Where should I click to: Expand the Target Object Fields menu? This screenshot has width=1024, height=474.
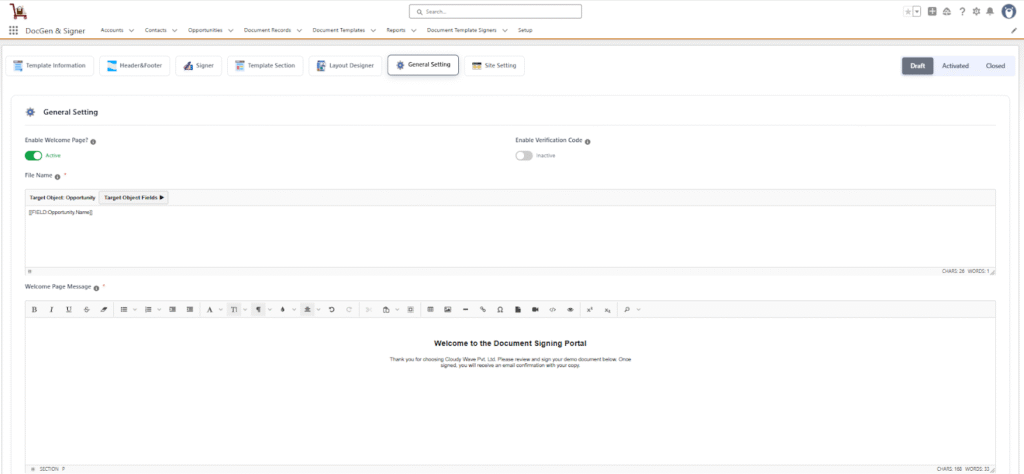tap(134, 197)
